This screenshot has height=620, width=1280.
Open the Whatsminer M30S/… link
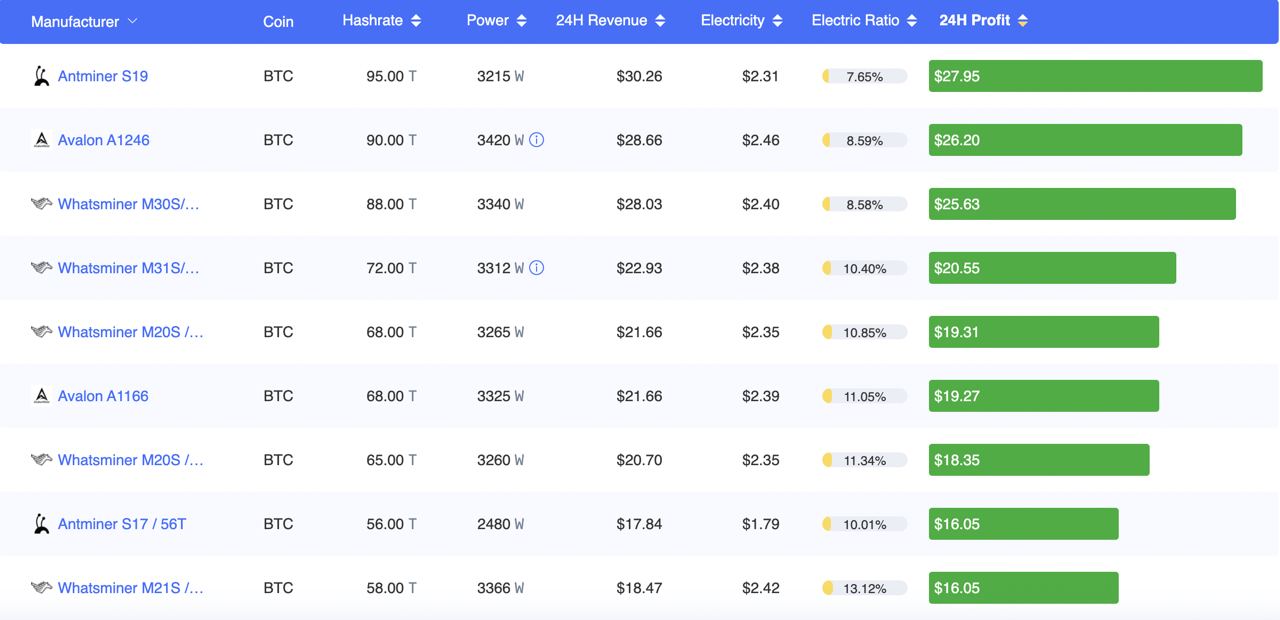pyautogui.click(x=129, y=204)
